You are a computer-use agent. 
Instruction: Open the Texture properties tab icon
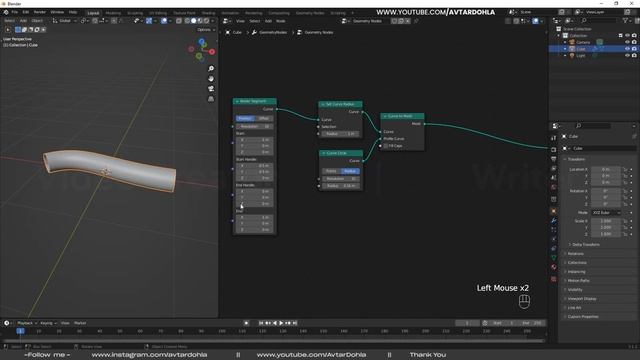(553, 279)
